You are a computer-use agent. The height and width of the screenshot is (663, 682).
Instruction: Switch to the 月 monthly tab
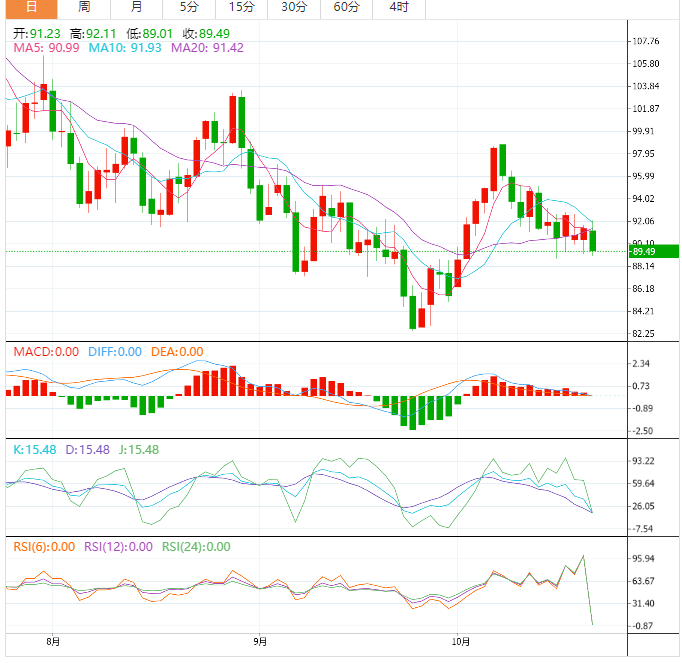[137, 8]
